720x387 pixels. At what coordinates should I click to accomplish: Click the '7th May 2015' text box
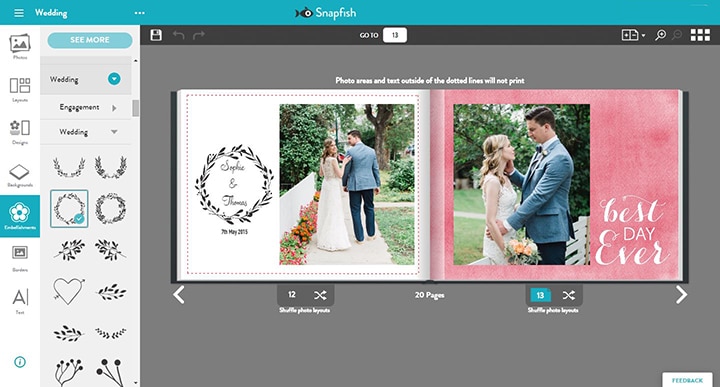tap(234, 232)
